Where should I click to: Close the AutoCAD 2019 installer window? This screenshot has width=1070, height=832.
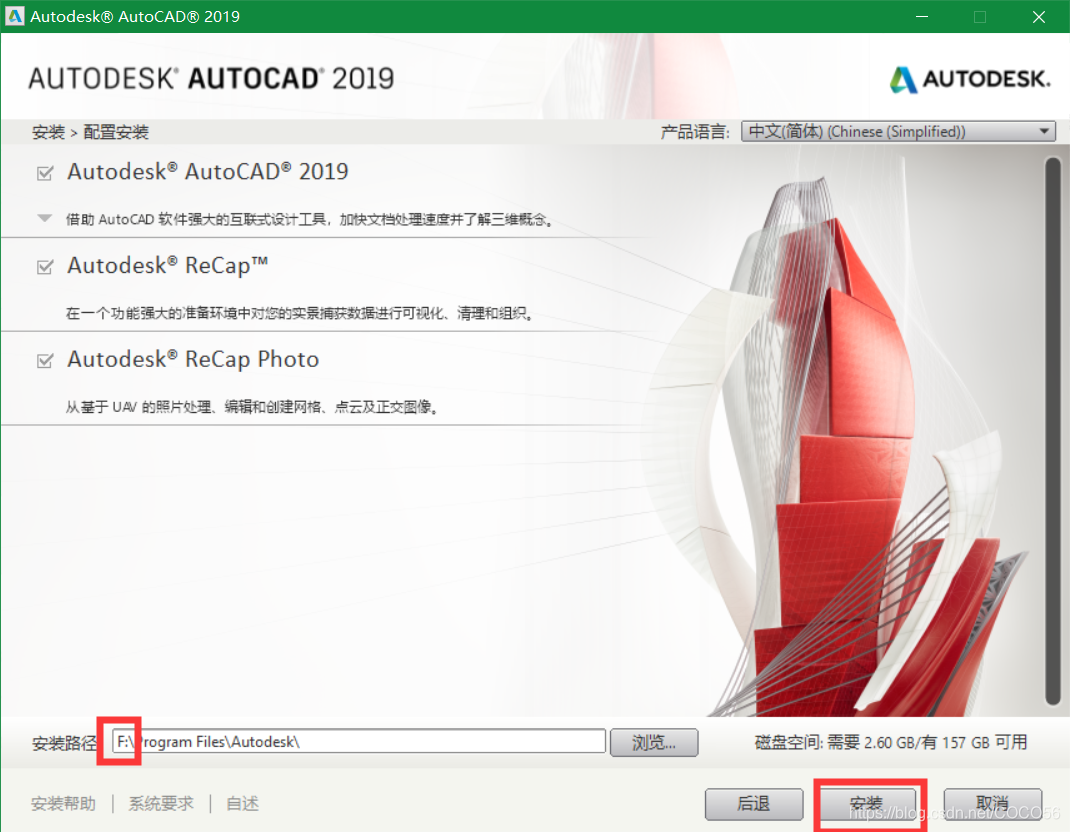[1038, 17]
